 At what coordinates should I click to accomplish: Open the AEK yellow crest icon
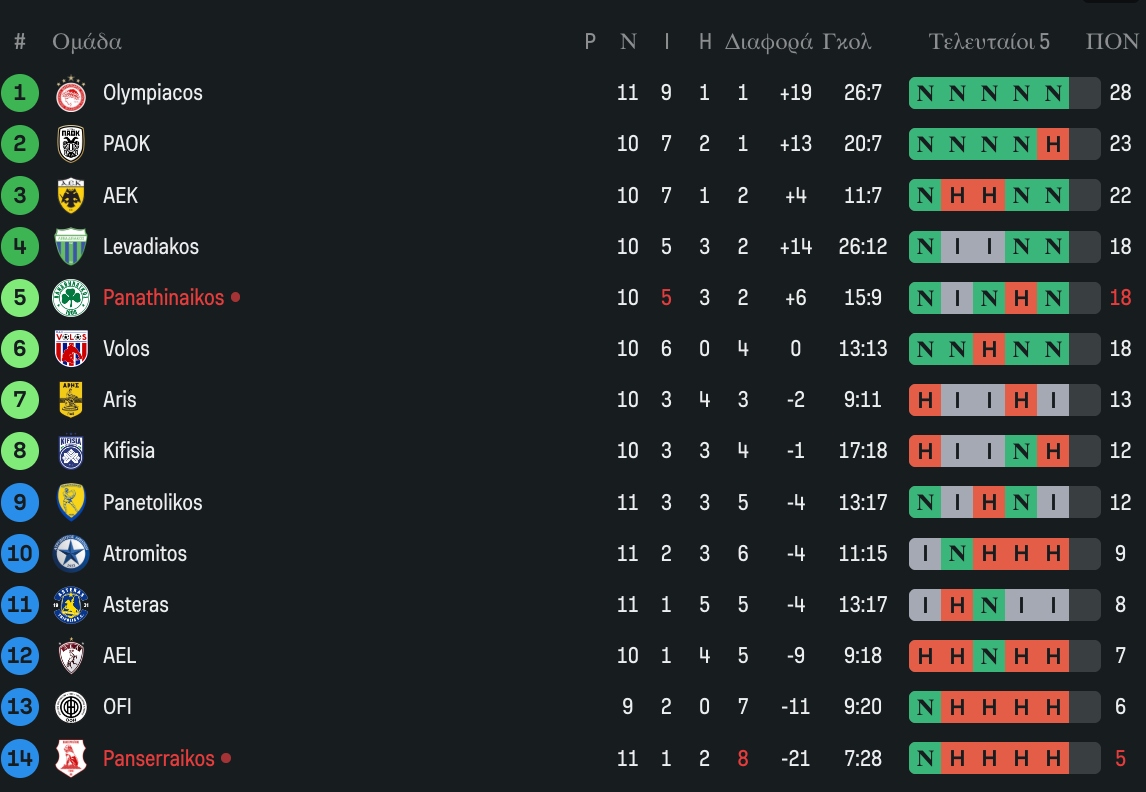tap(71, 196)
